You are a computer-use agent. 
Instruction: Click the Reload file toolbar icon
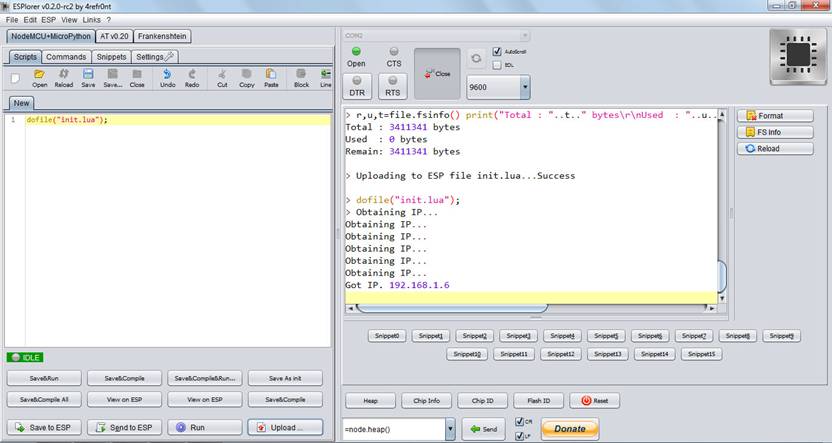[x=64, y=78]
